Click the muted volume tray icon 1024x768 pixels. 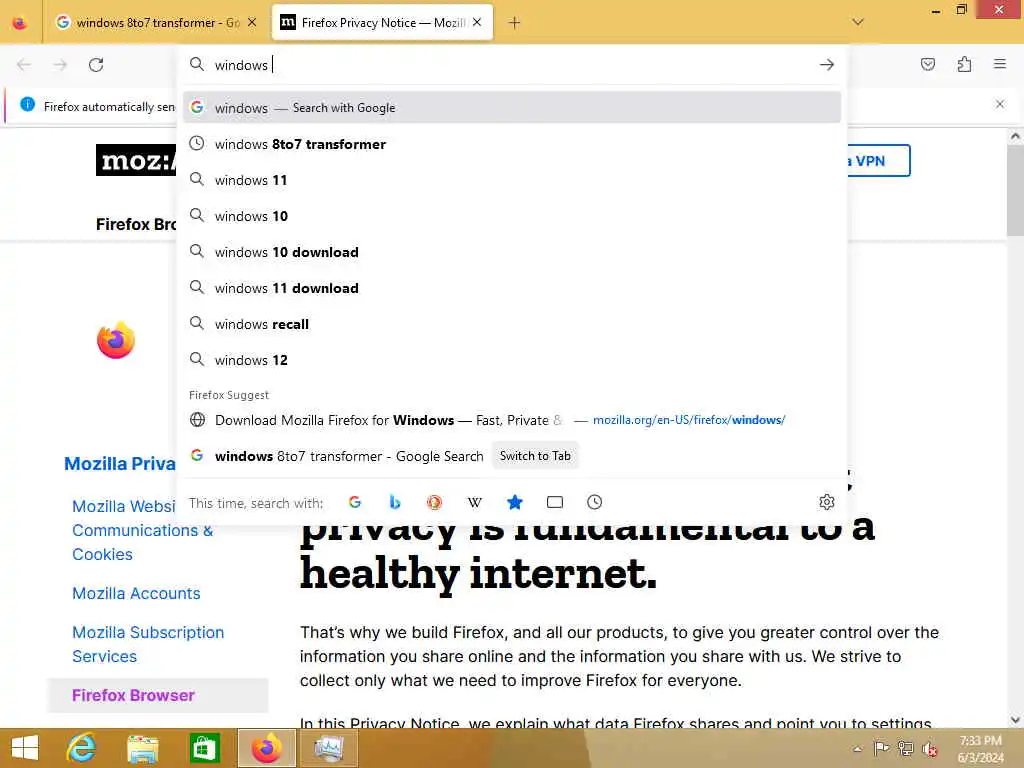pyautogui.click(x=929, y=749)
